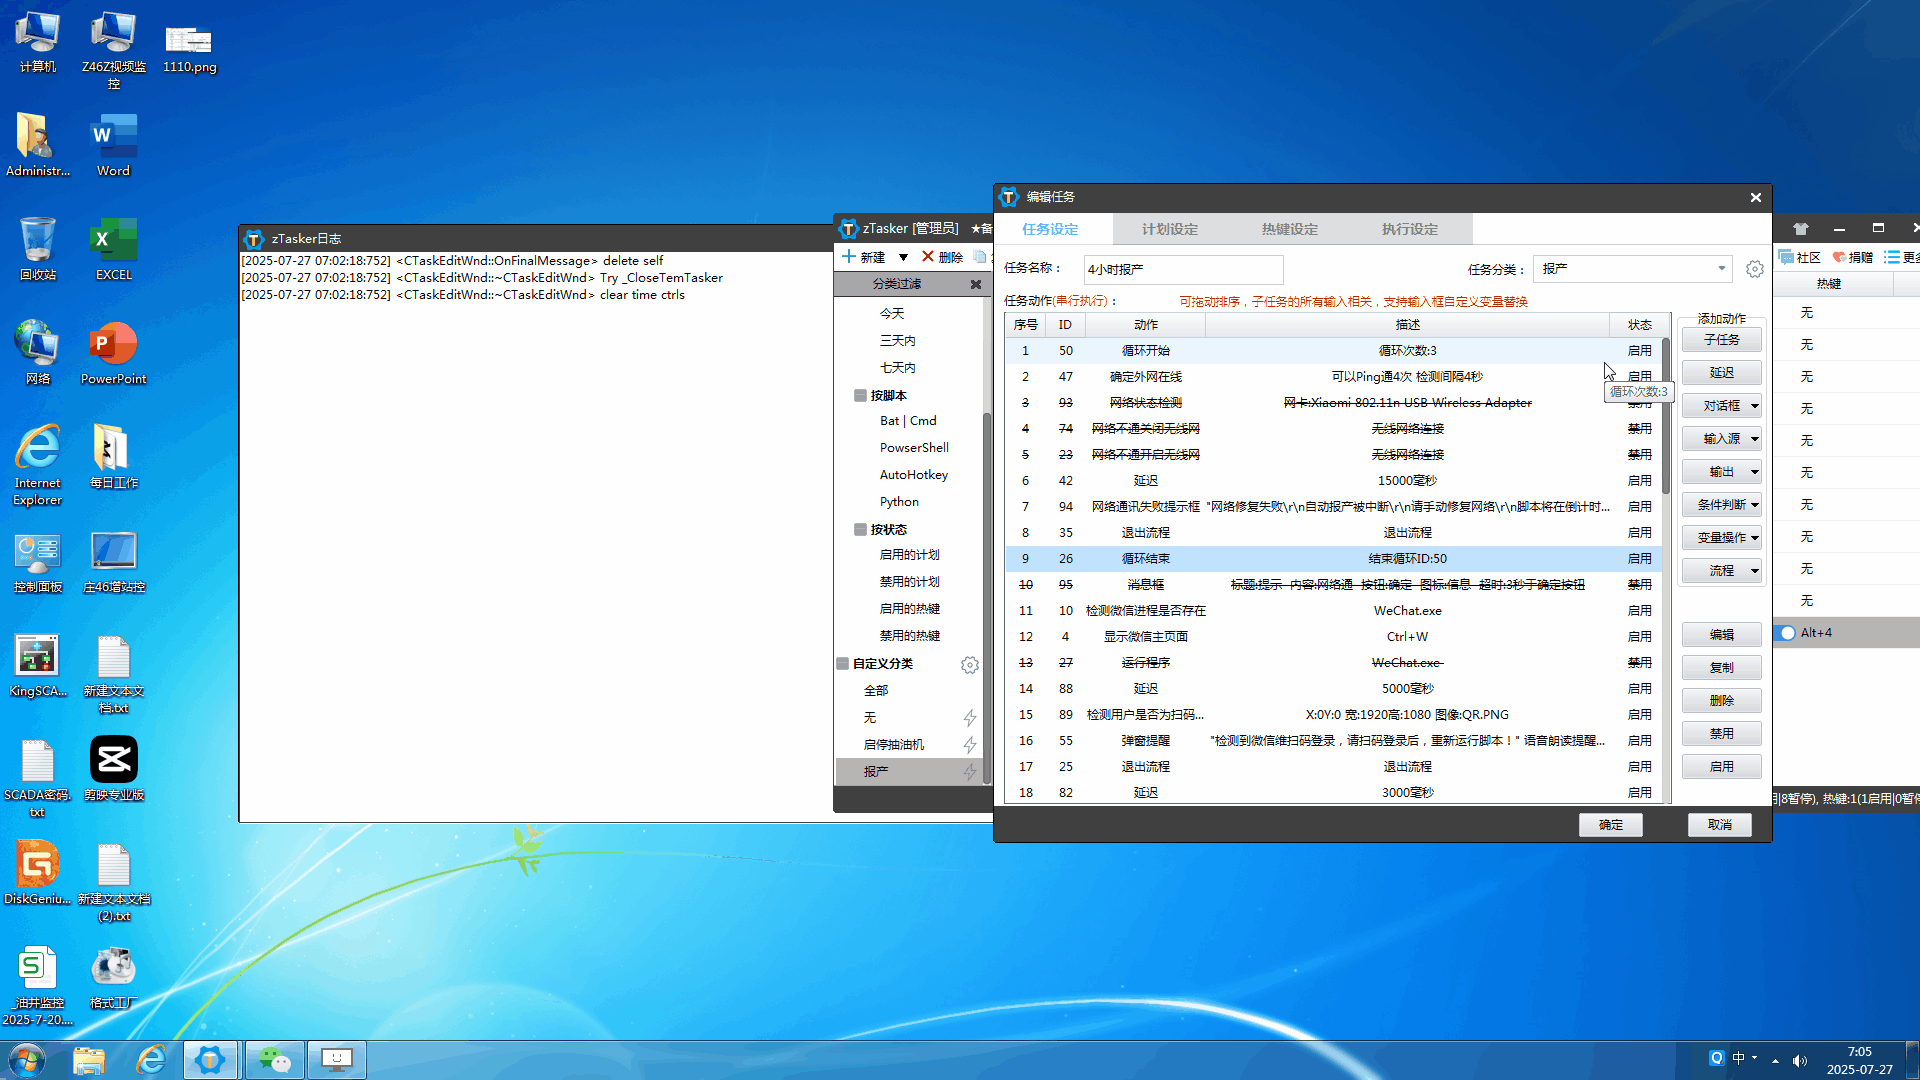The height and width of the screenshot is (1080, 1920).
Task: Select row 循环结束 in action list
Action: (1332, 559)
